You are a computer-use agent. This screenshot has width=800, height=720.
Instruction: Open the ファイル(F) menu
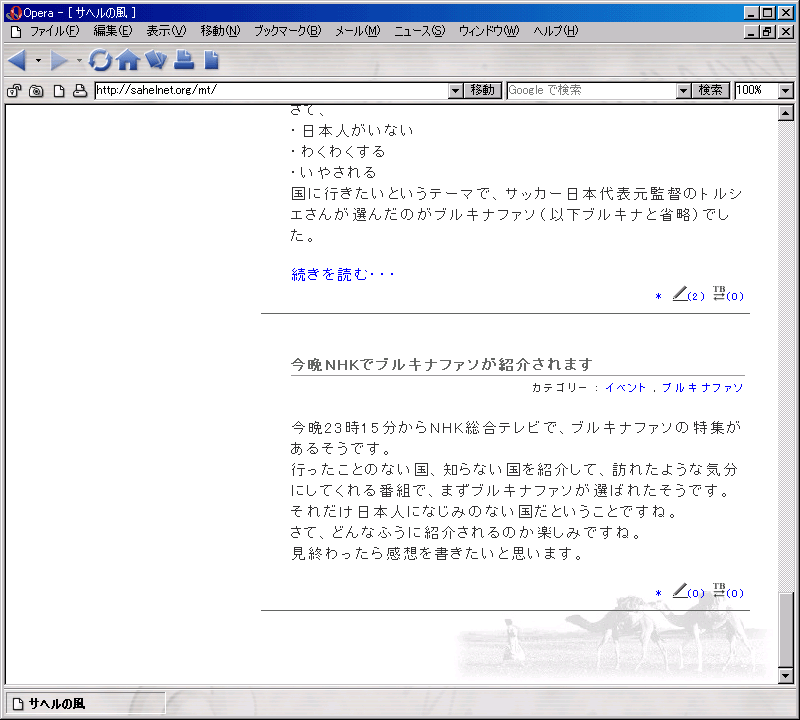[x=55, y=32]
